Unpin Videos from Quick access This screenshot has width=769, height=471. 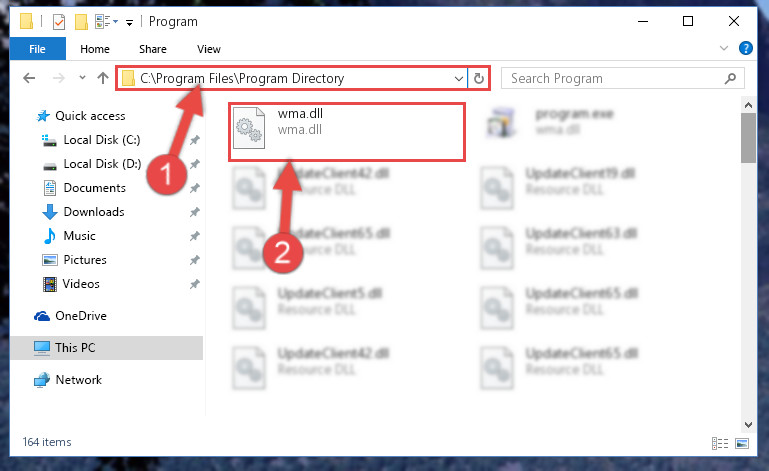click(195, 284)
